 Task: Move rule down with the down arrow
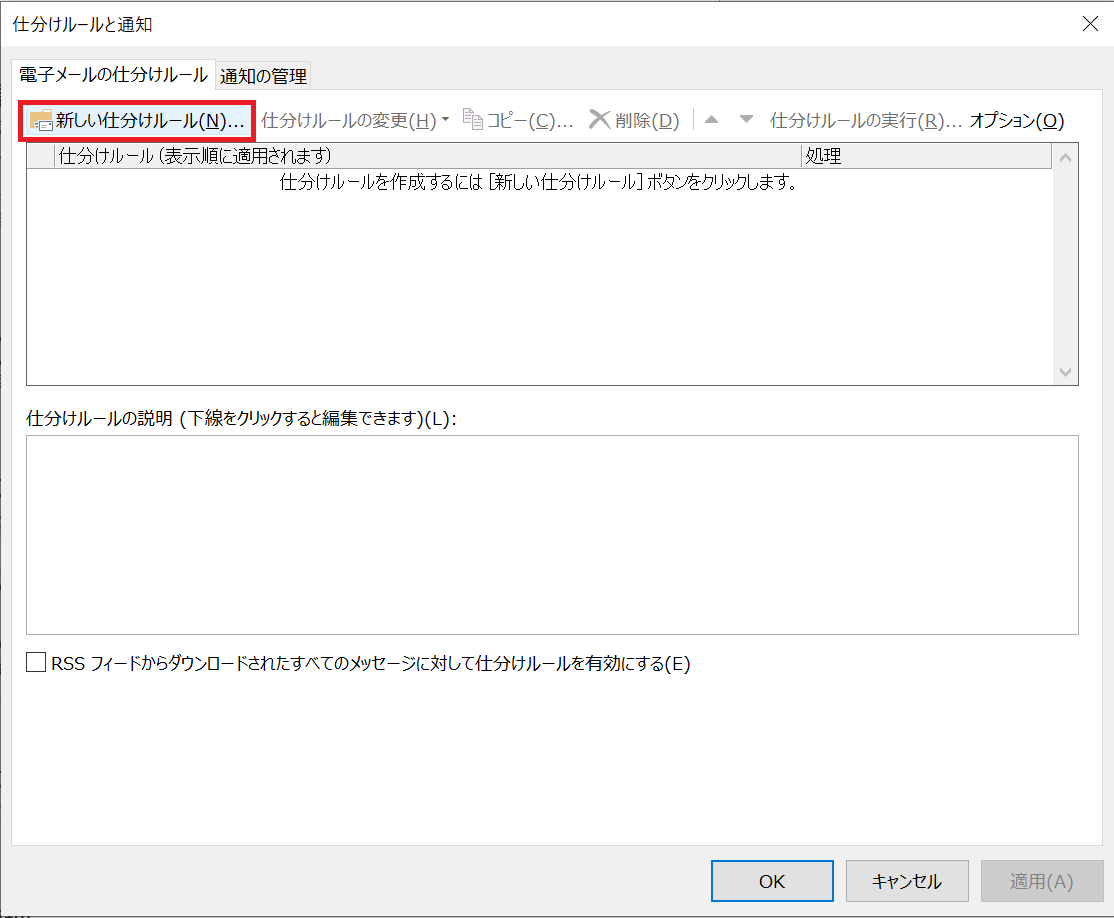pyautogui.click(x=746, y=120)
